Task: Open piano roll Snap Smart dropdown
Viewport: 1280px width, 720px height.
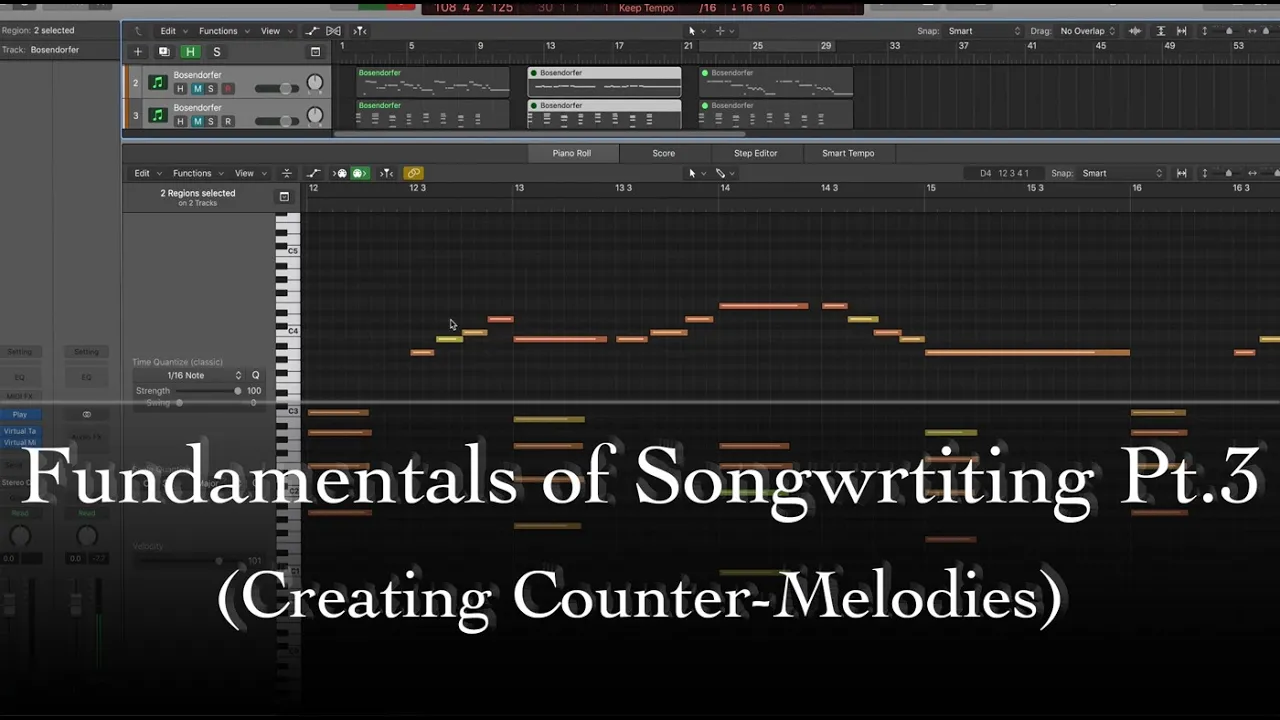Action: [1122, 173]
